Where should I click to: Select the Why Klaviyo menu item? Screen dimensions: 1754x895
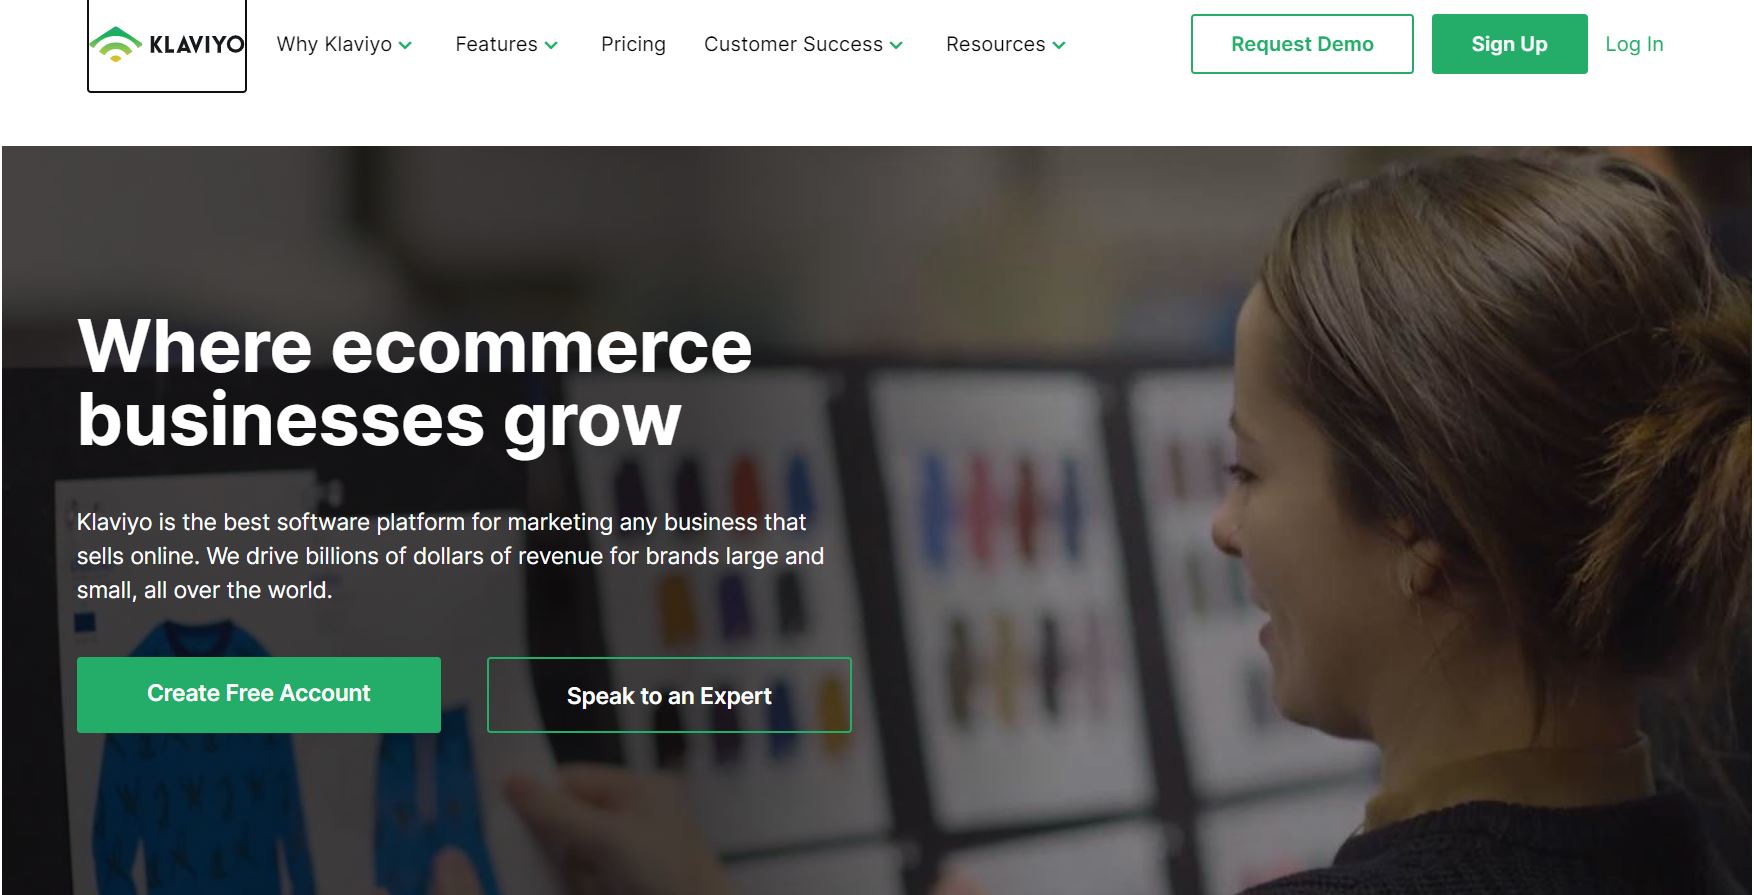point(334,44)
